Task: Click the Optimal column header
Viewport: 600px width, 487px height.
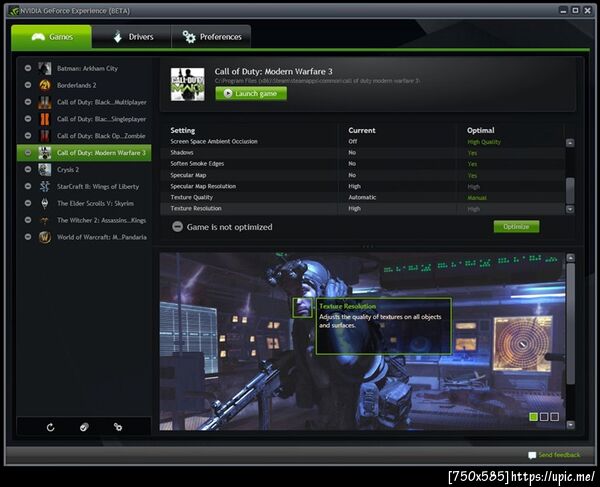Action: pyautogui.click(x=481, y=130)
